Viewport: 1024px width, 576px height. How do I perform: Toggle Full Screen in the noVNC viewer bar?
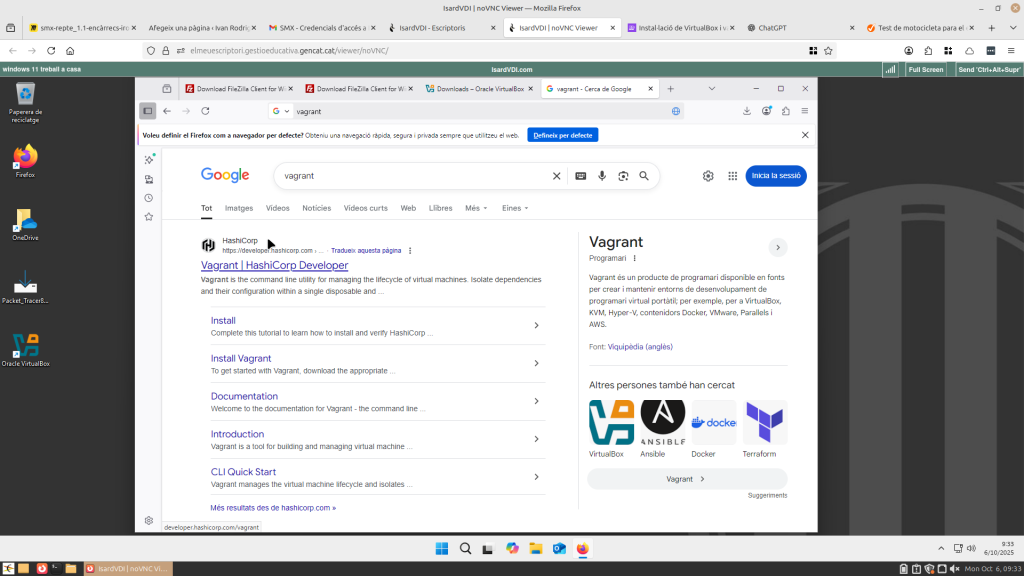pos(925,69)
